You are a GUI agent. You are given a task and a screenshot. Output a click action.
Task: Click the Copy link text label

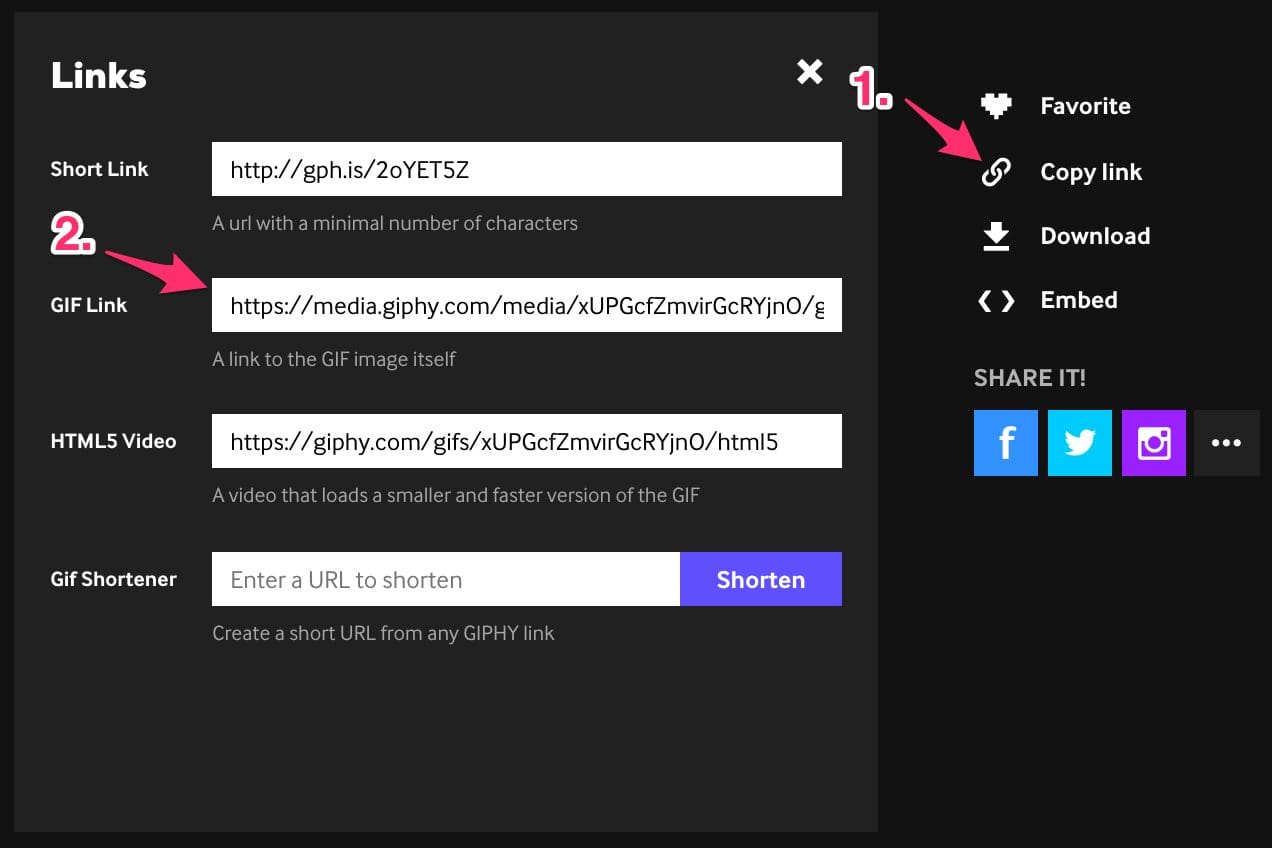click(x=1091, y=172)
